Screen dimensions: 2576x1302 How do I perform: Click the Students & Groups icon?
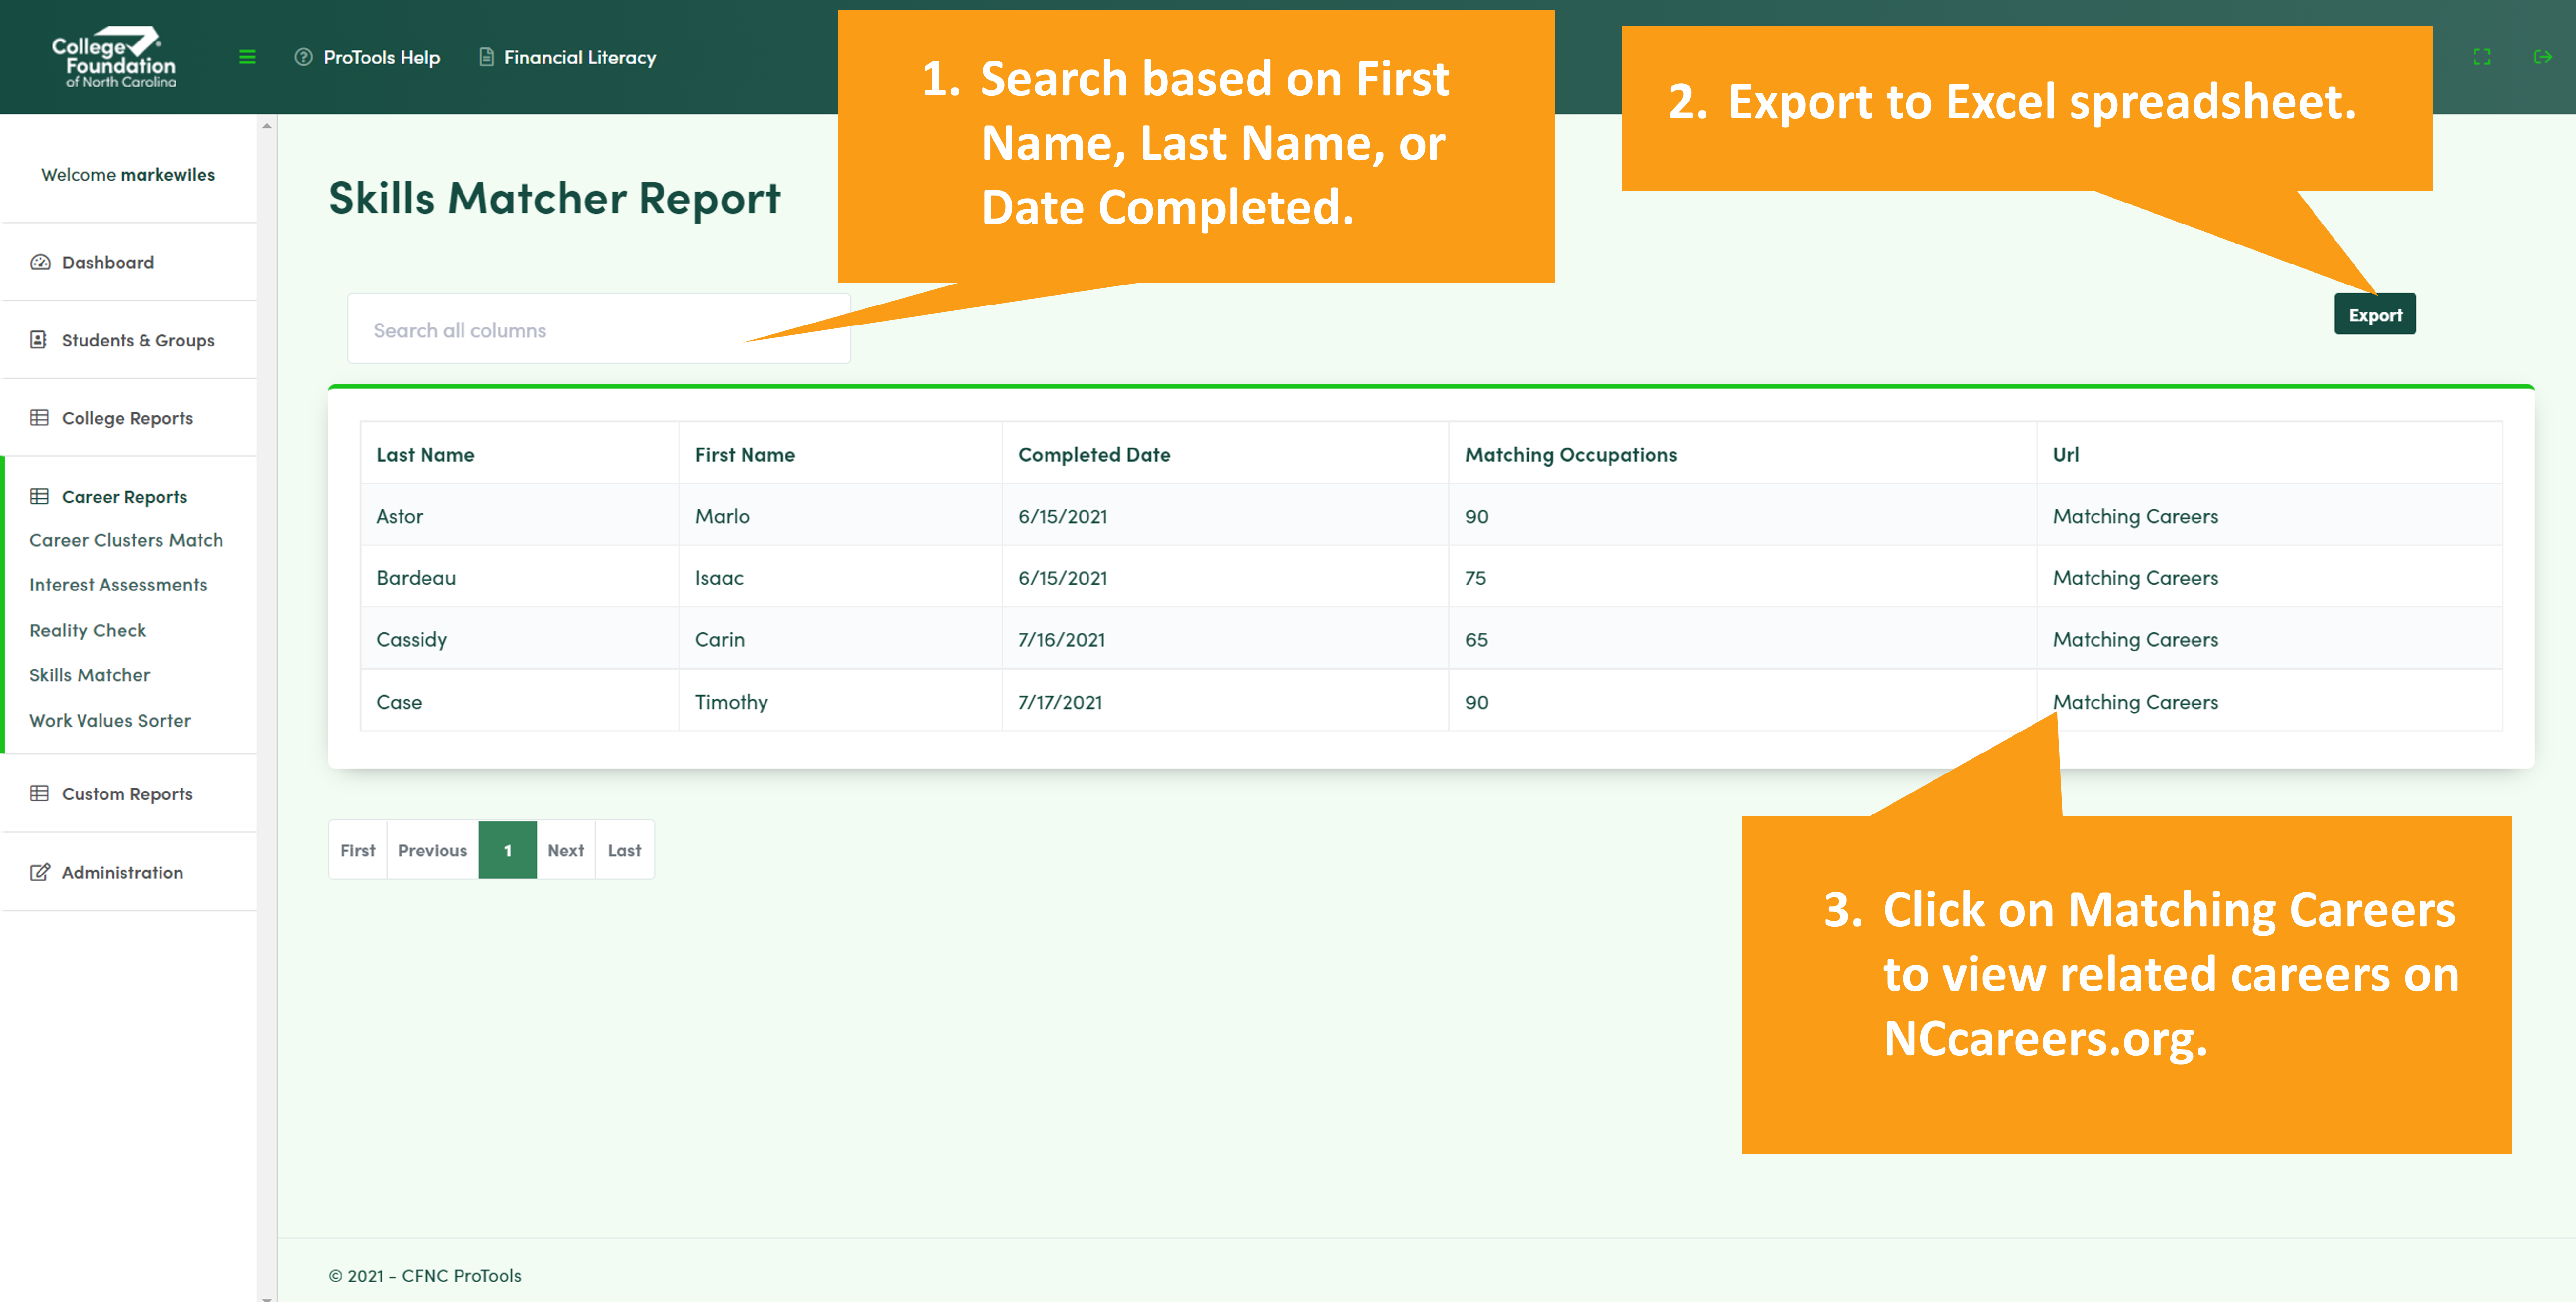coord(39,340)
